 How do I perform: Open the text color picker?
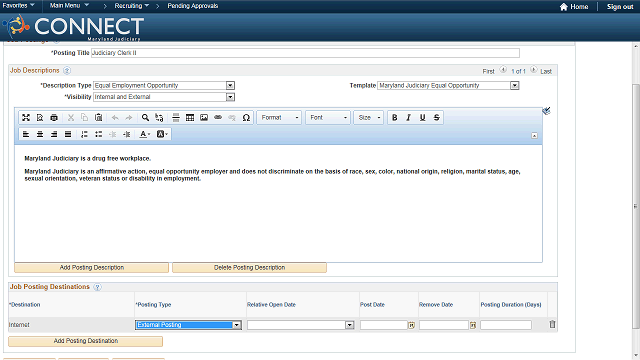tap(144, 134)
